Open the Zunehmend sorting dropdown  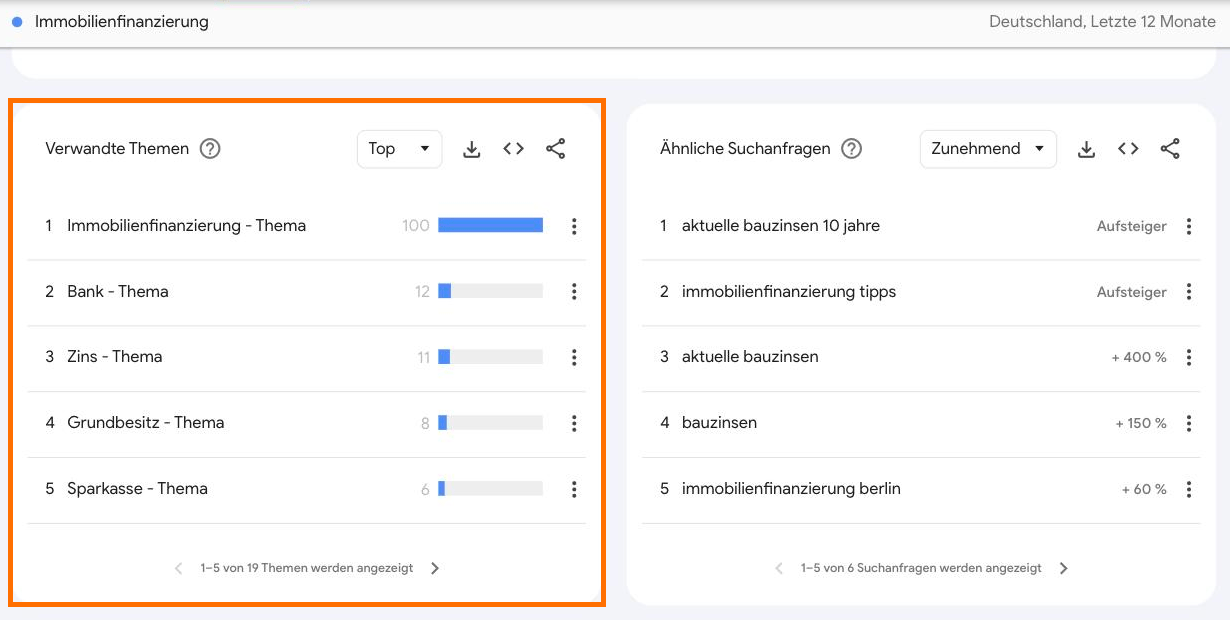(988, 149)
